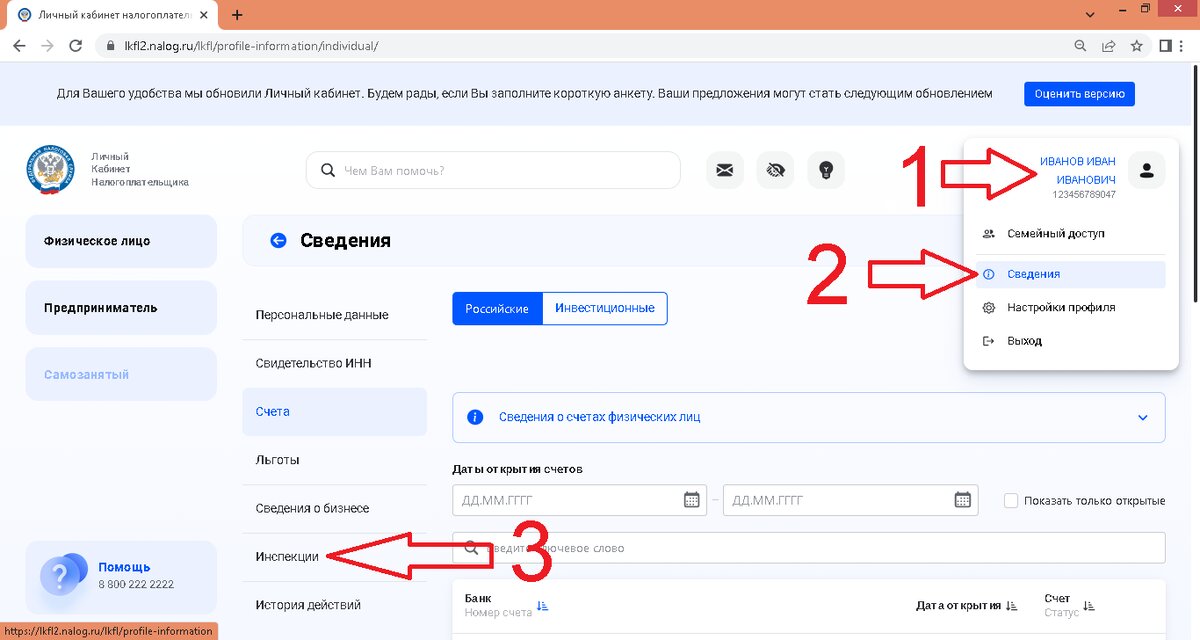The height and width of the screenshot is (640, 1200).
Task: Click the browser share page icon
Action: tap(1108, 46)
